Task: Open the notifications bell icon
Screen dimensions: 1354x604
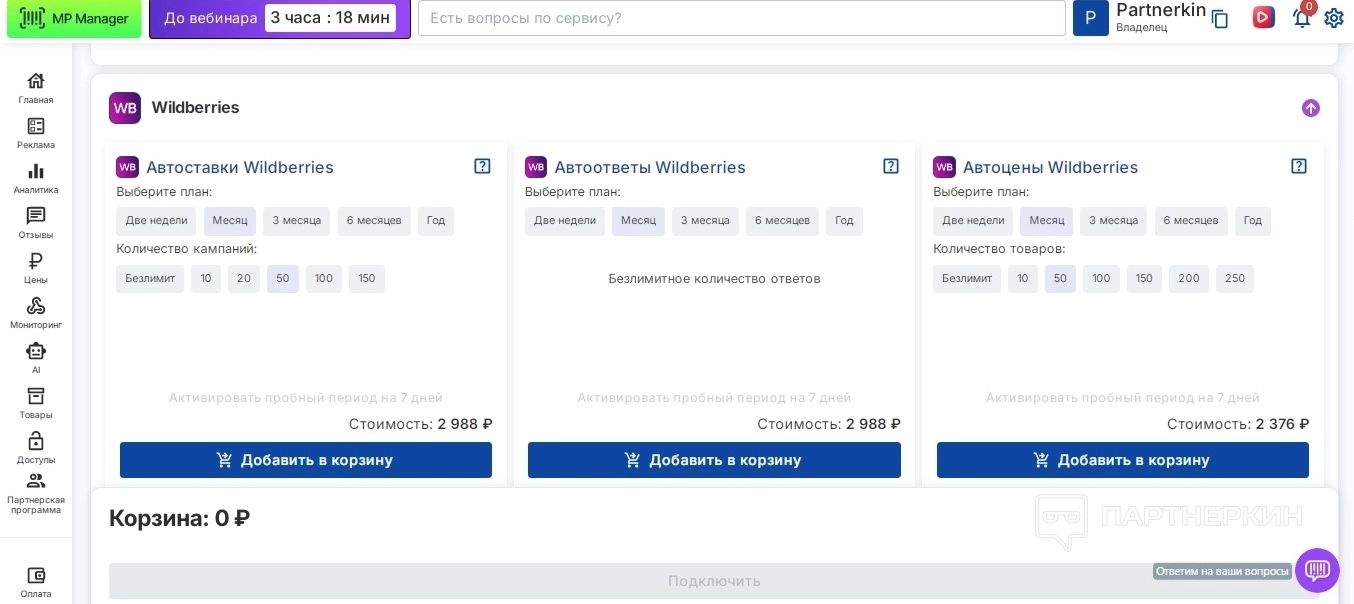Action: [1301, 17]
